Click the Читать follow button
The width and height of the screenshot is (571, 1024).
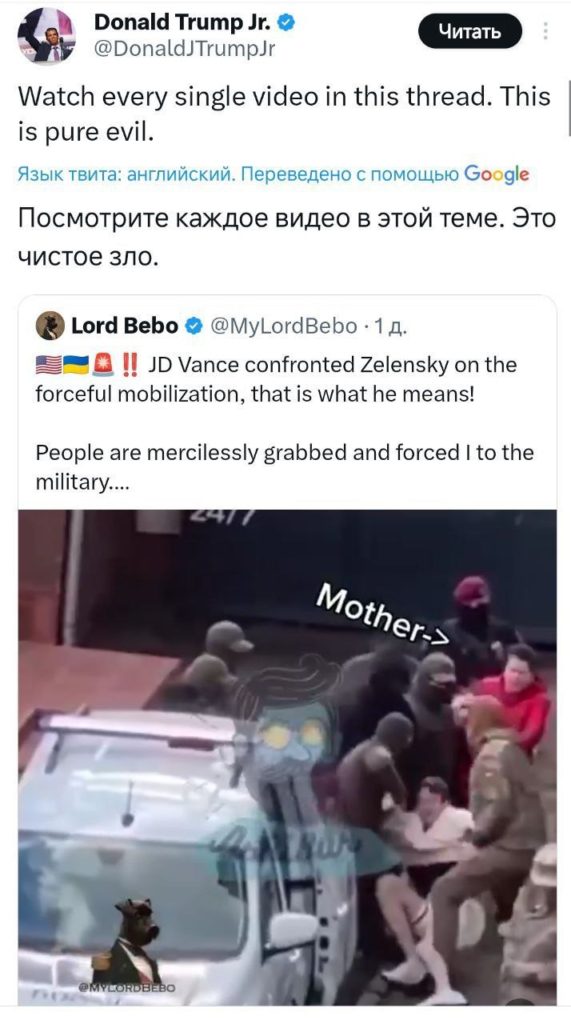470,31
